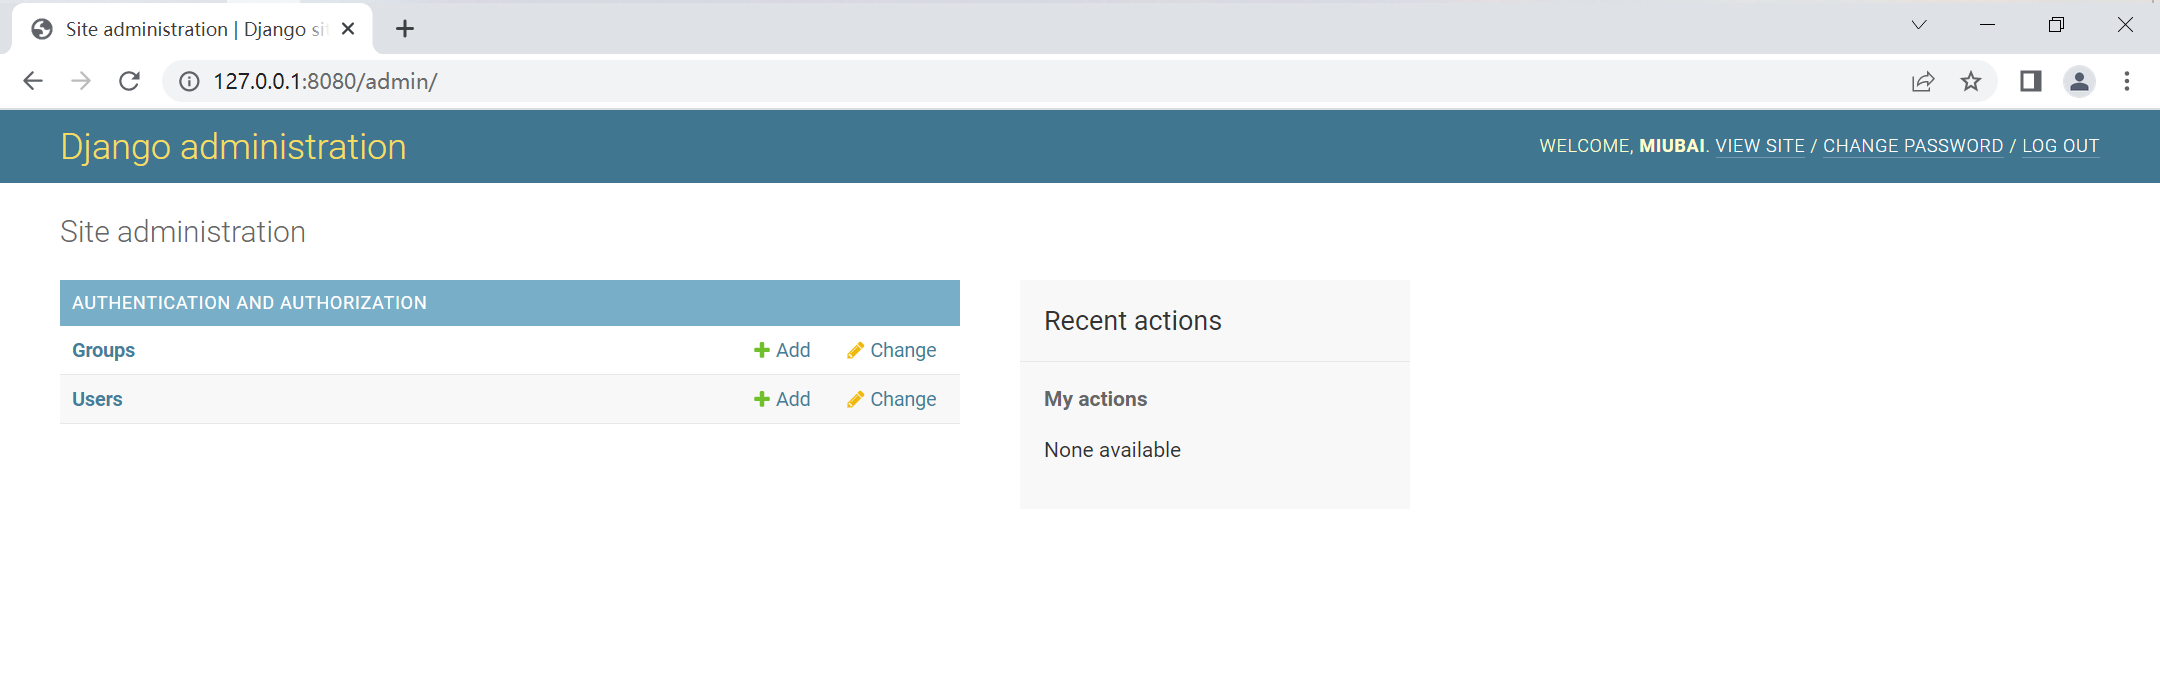Open the Groups model link
Image resolution: width=2160 pixels, height=691 pixels.
[103, 350]
